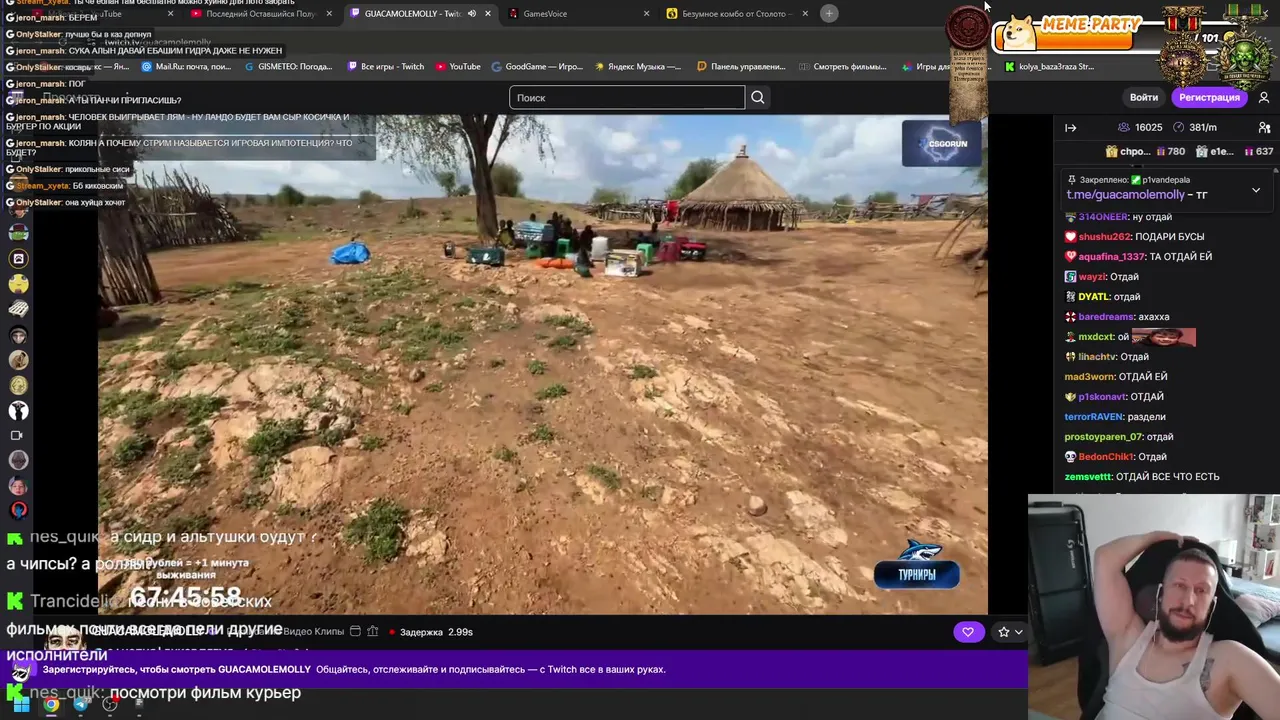The image size is (1280, 720).
Task: Open p1skonavt username in chat
Action: coord(1103,397)
